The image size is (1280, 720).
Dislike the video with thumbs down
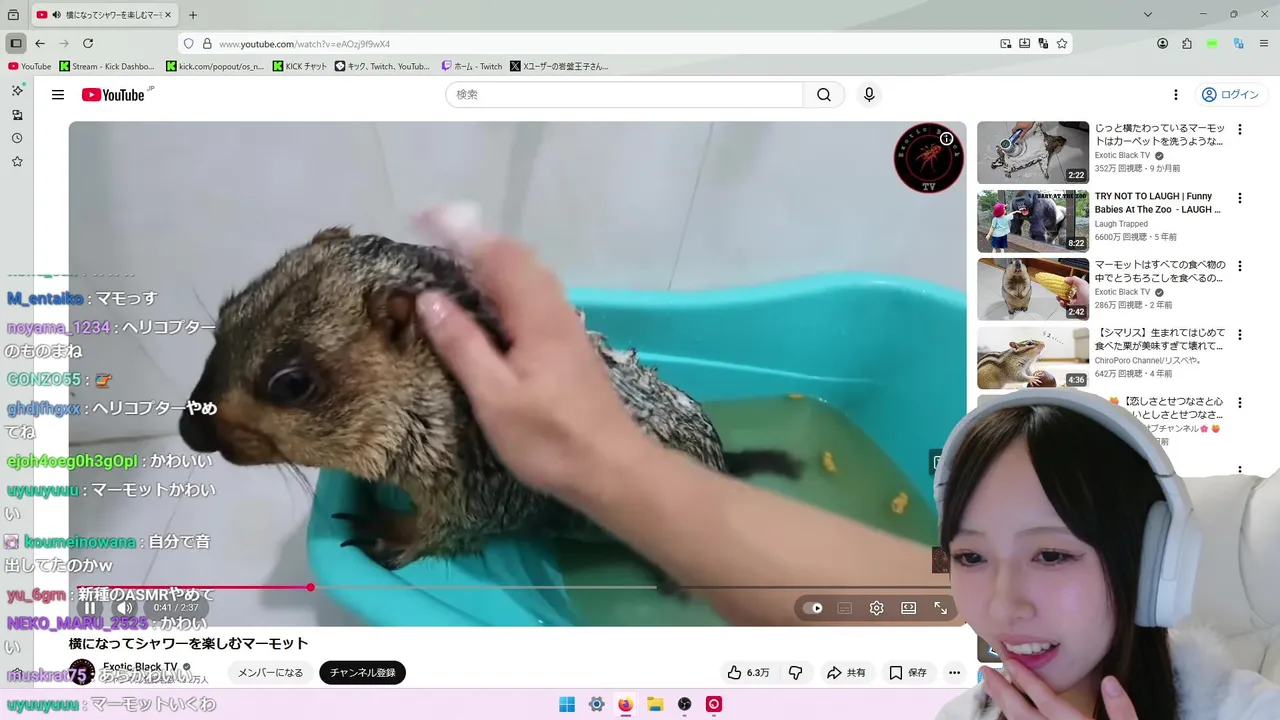[x=796, y=673]
